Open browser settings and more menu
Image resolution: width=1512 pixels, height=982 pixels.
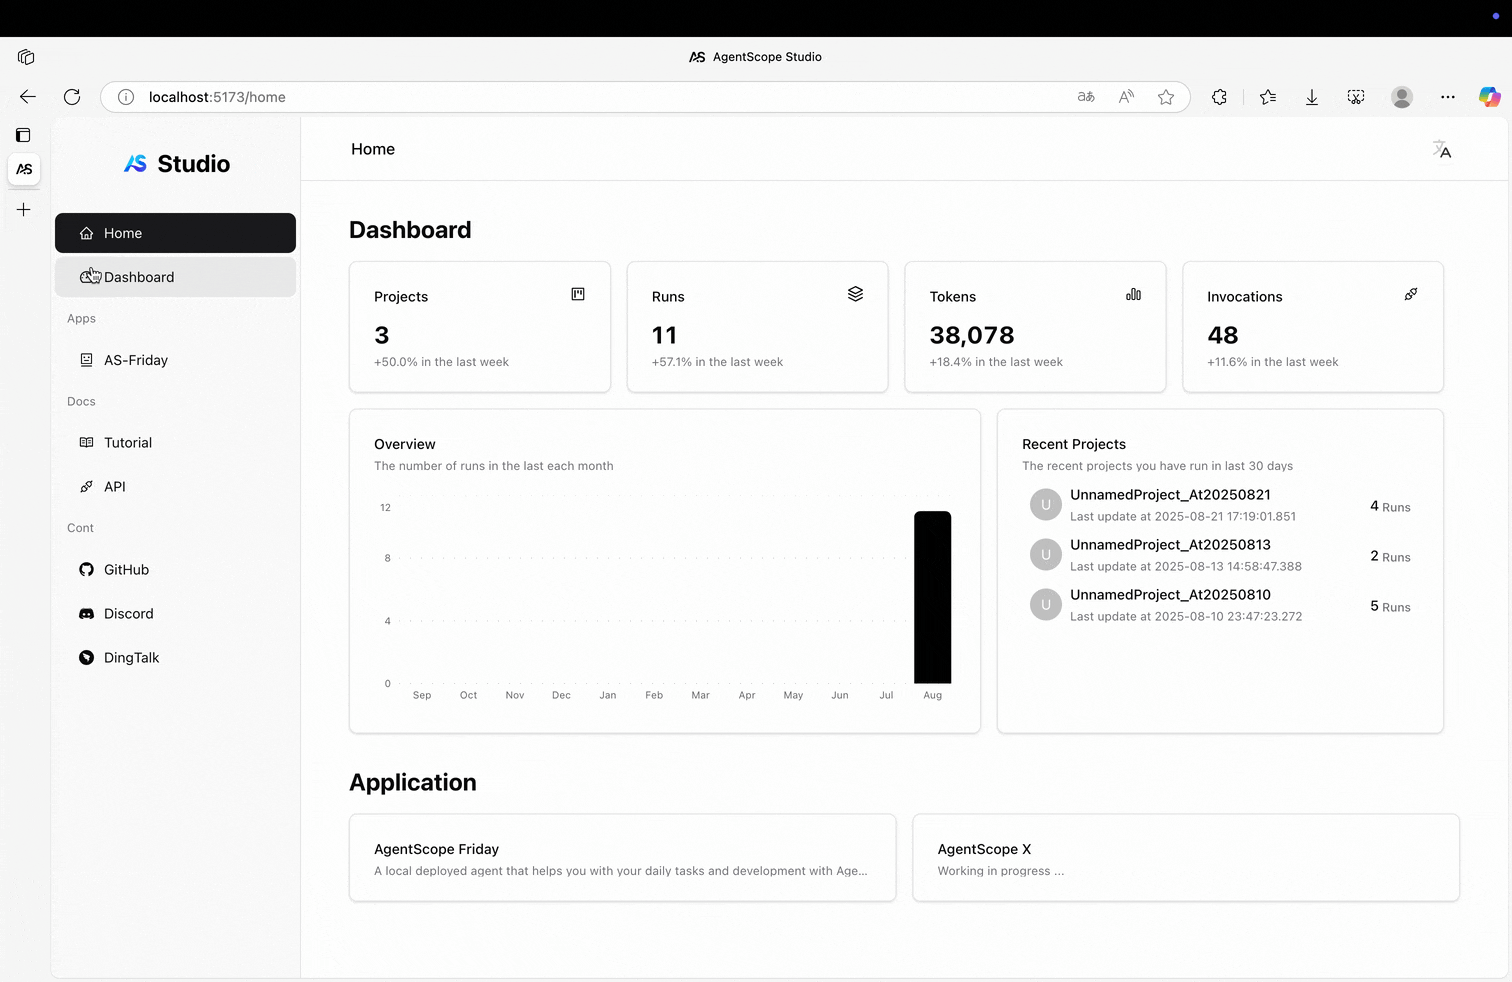click(1448, 97)
